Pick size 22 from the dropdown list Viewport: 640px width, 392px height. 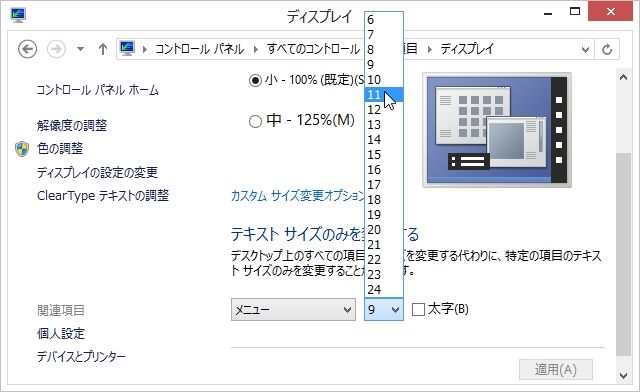(384, 260)
